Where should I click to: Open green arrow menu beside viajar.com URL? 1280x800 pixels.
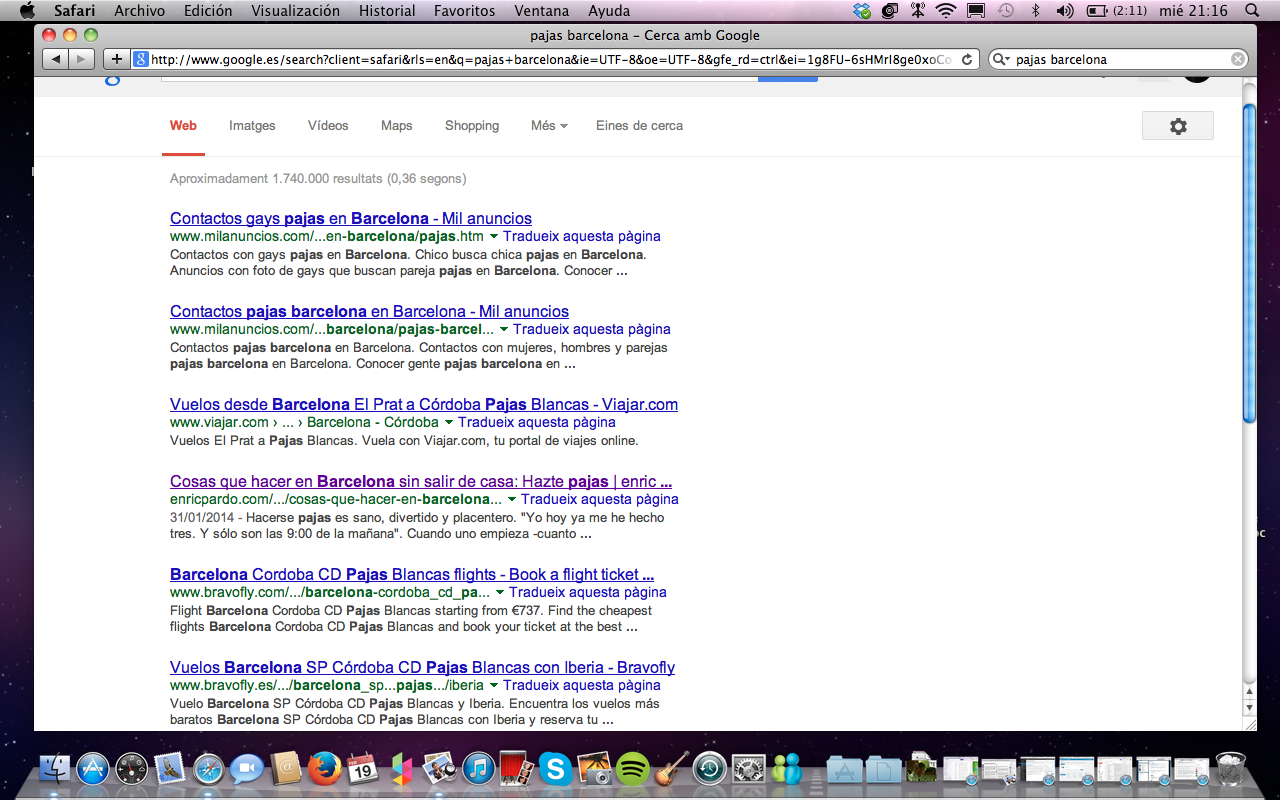(x=449, y=423)
